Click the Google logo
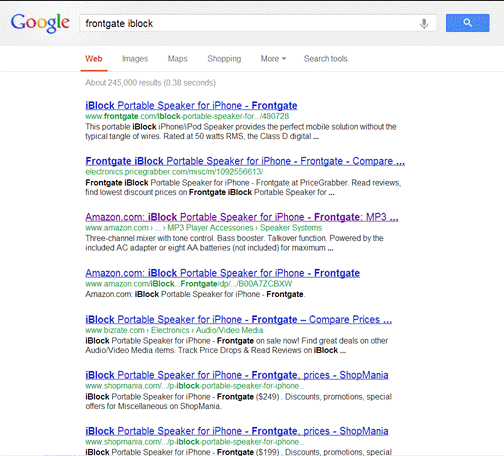 tap(40, 23)
